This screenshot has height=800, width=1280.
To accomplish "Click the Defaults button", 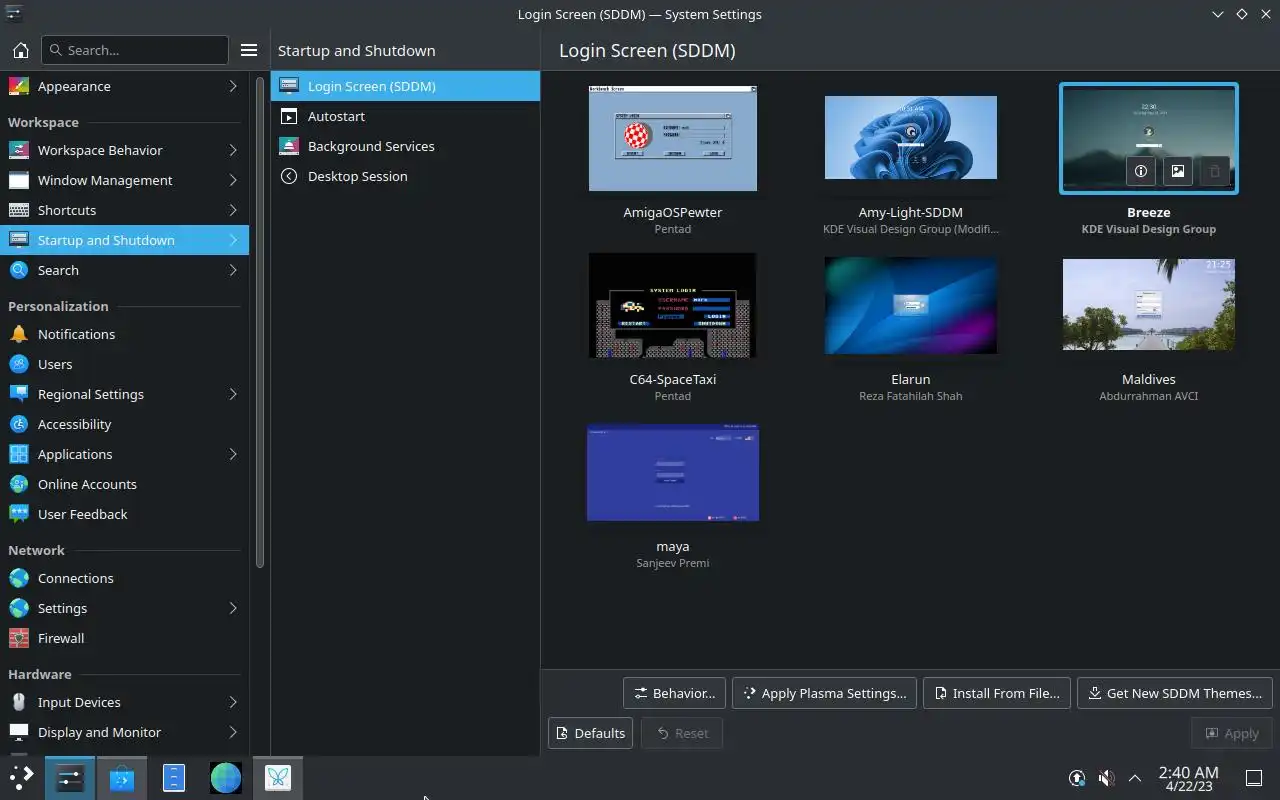I will 590,733.
